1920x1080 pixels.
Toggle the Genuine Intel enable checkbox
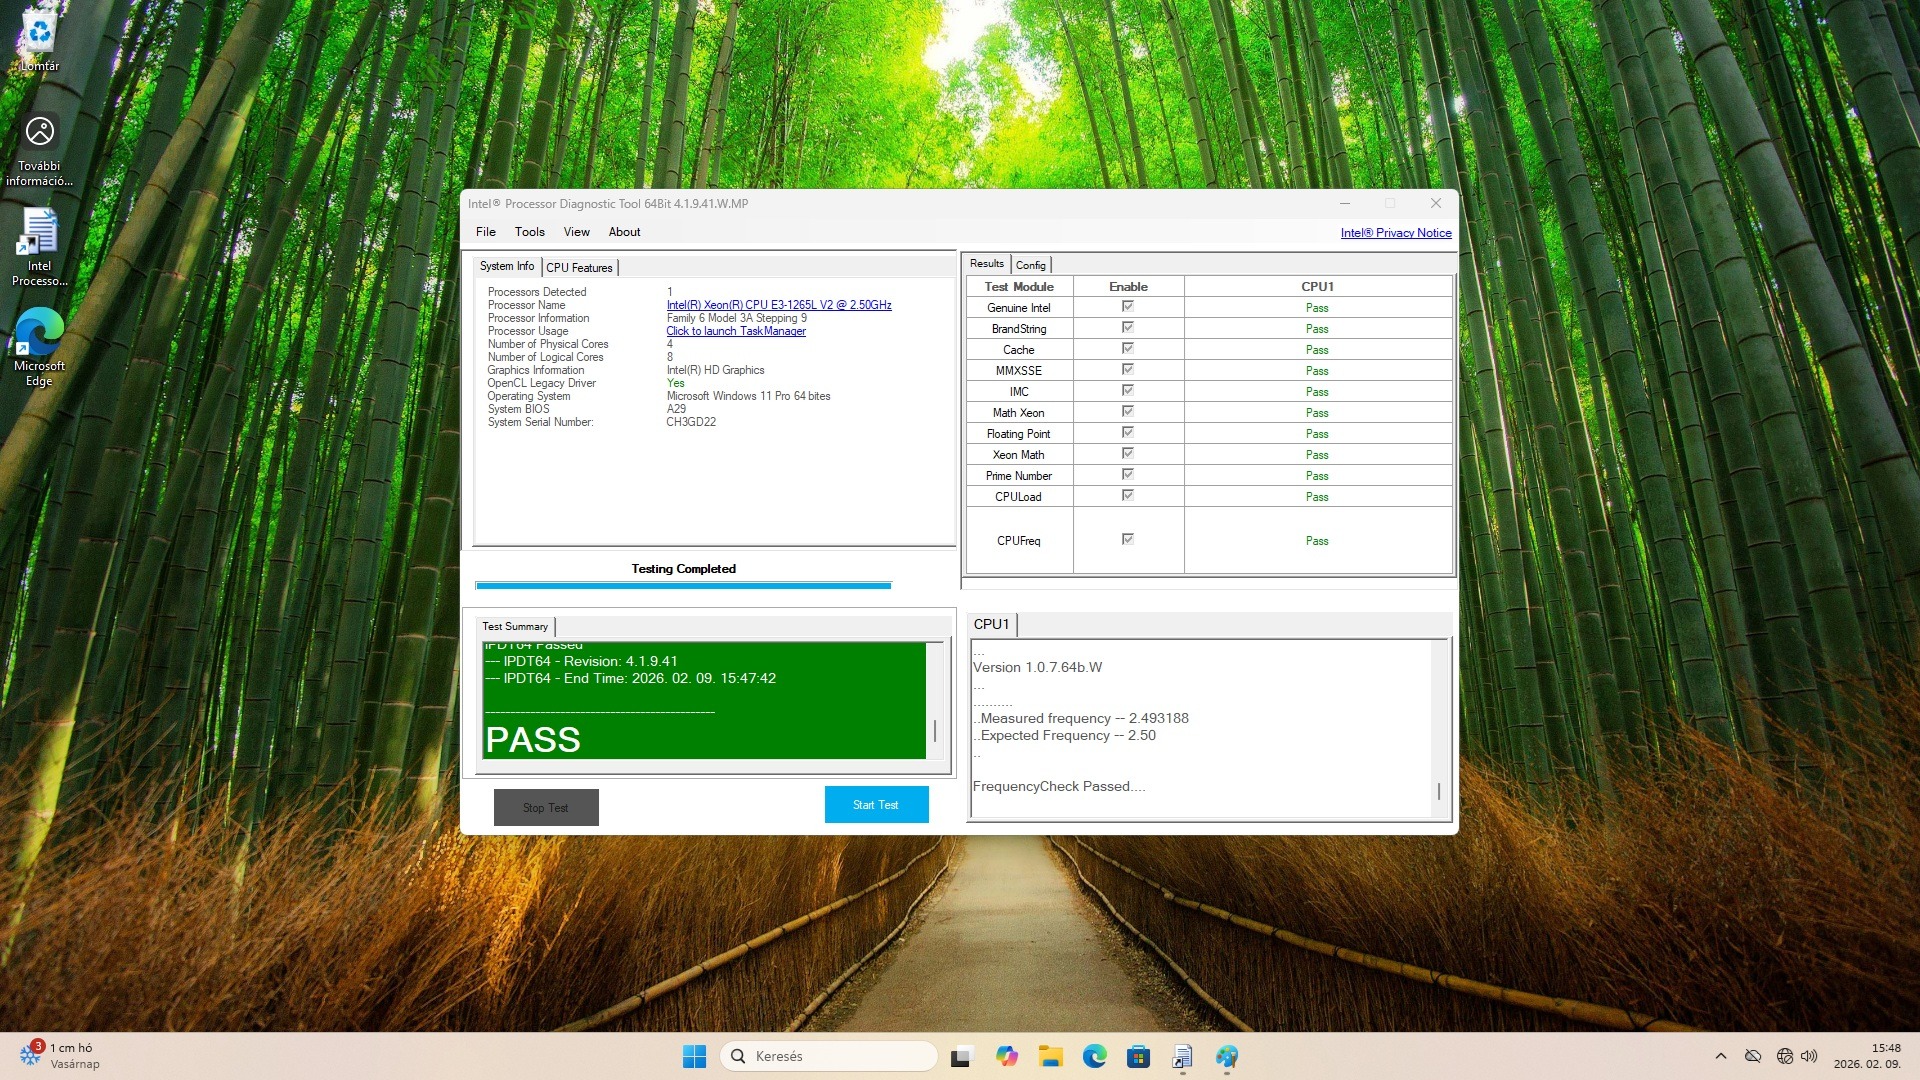[x=1127, y=307]
